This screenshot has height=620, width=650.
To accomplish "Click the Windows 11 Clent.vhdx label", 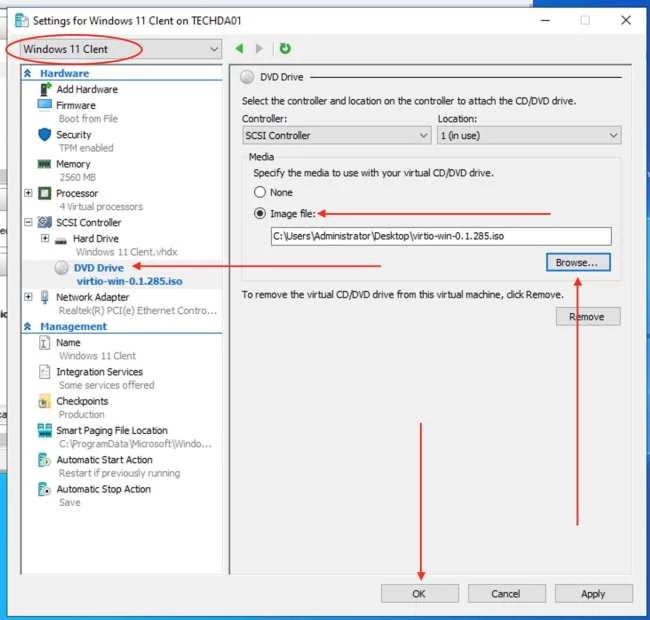I will [x=126, y=252].
